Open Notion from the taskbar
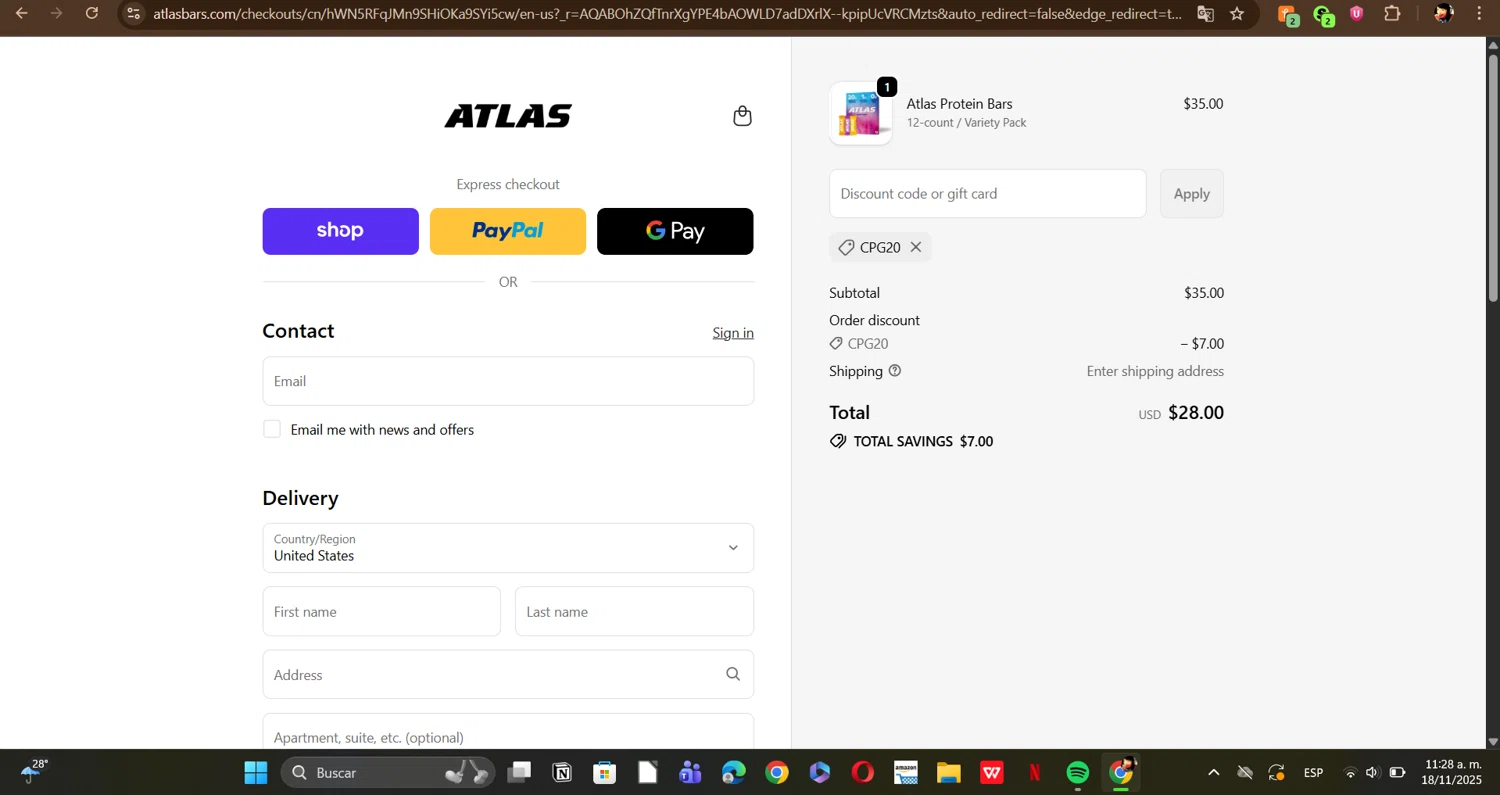 click(x=562, y=773)
